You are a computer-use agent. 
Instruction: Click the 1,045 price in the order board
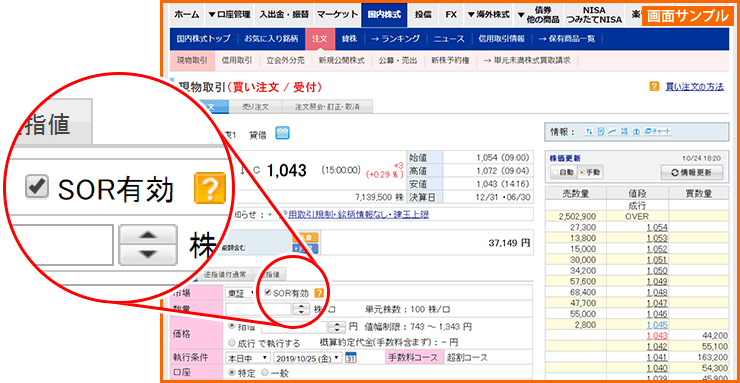[657, 325]
